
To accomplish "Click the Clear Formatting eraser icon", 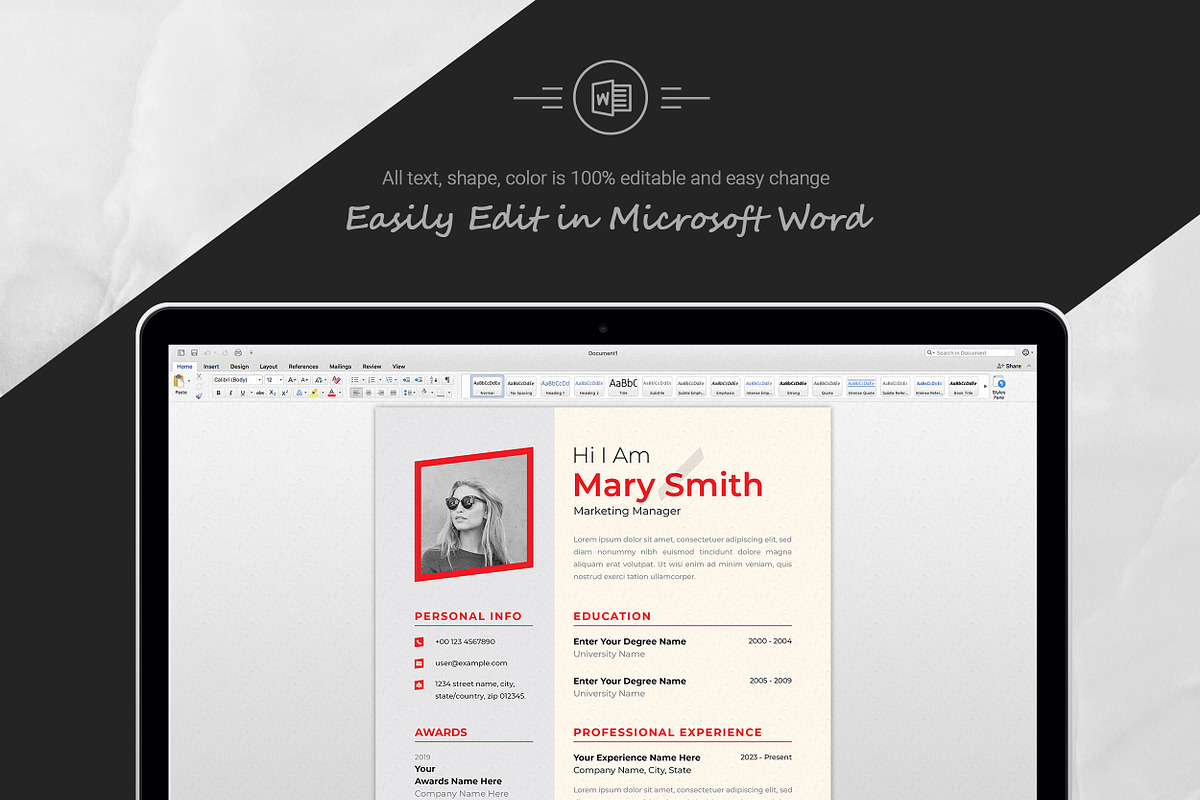I will coord(336,380).
